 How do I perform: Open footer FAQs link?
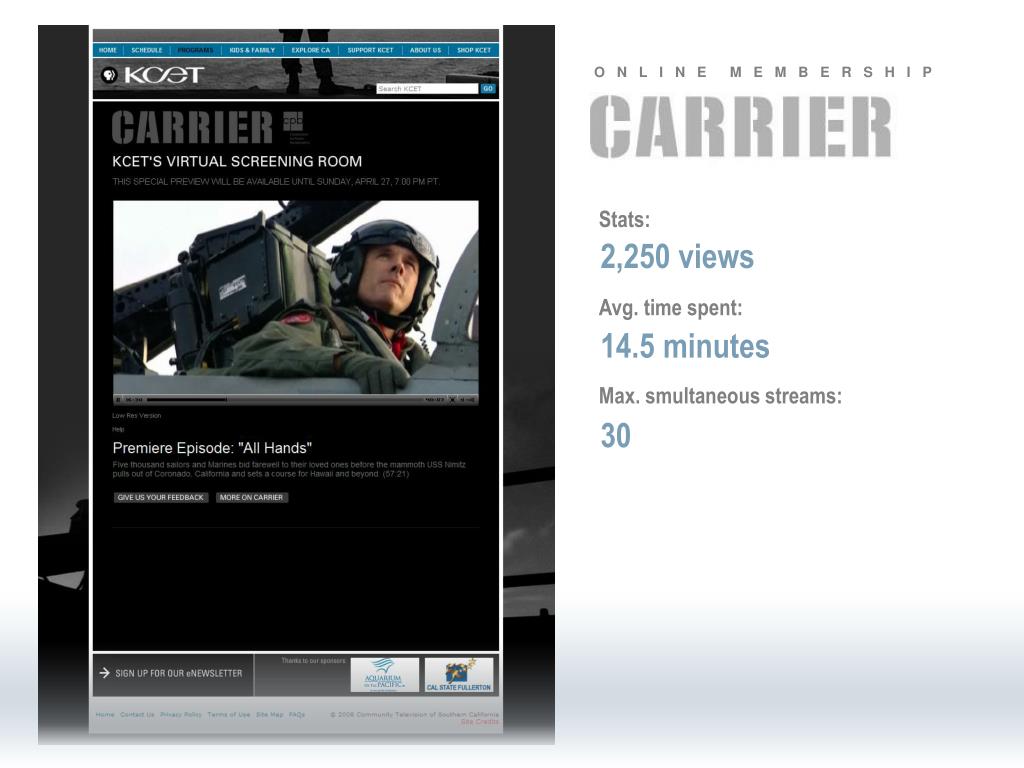click(297, 714)
